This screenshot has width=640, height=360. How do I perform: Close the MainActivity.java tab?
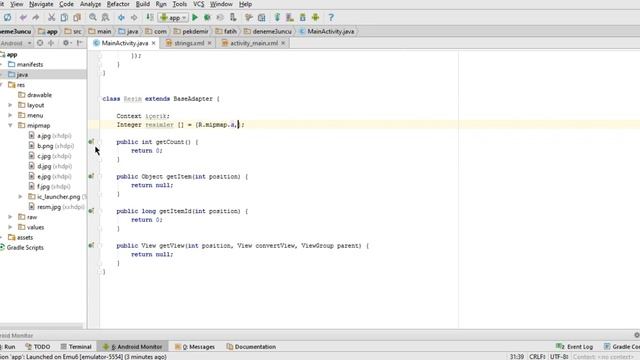[153, 43]
